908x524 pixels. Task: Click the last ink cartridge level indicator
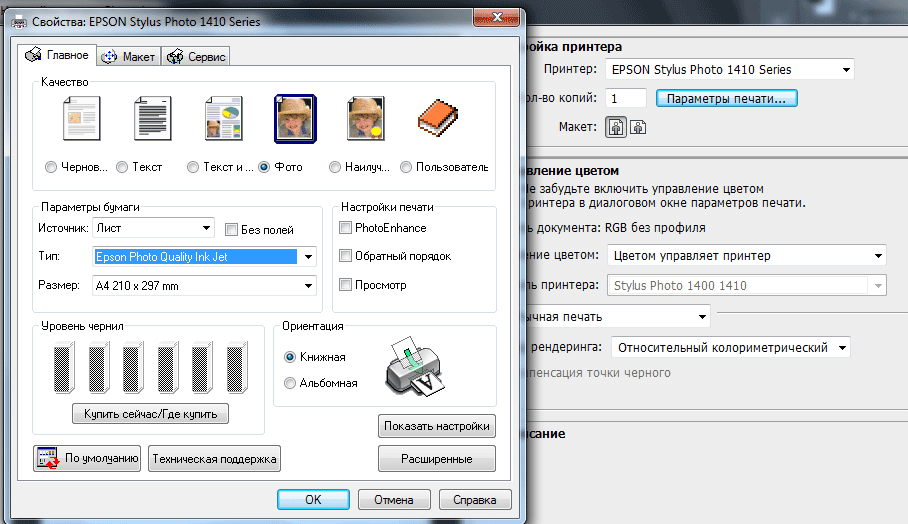237,367
